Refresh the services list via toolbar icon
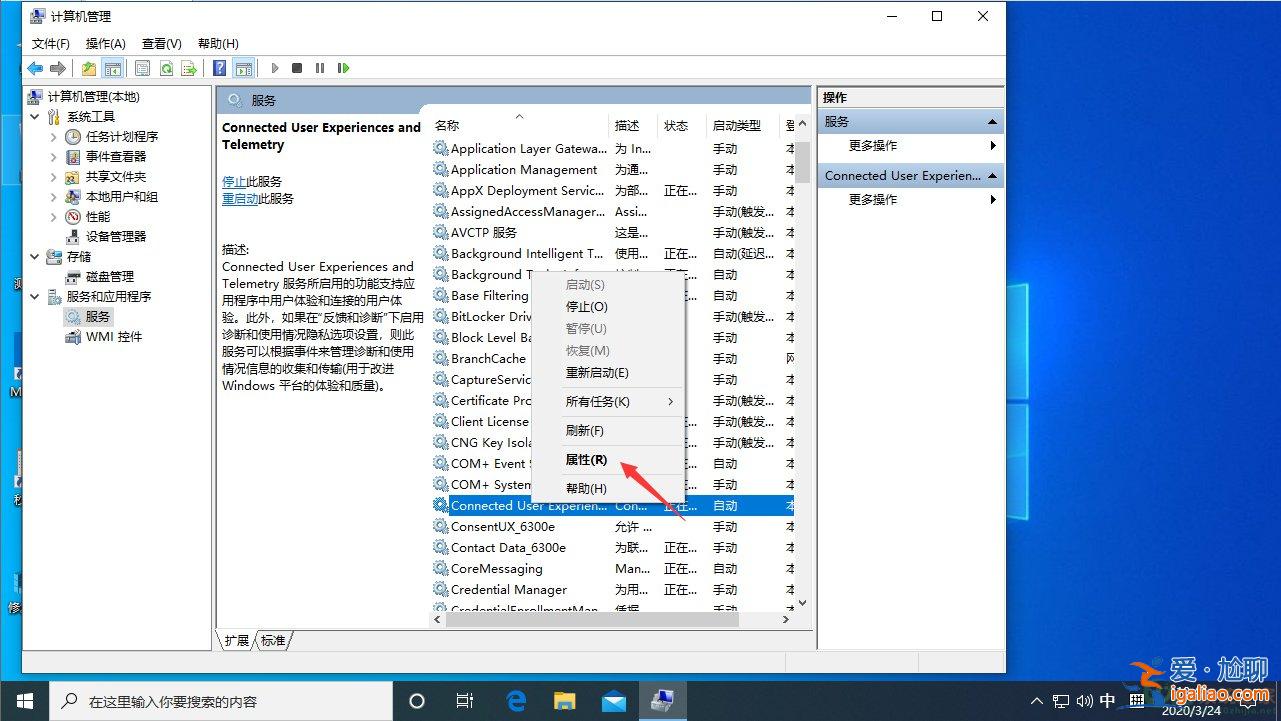The width and height of the screenshot is (1281, 721). 165,67
